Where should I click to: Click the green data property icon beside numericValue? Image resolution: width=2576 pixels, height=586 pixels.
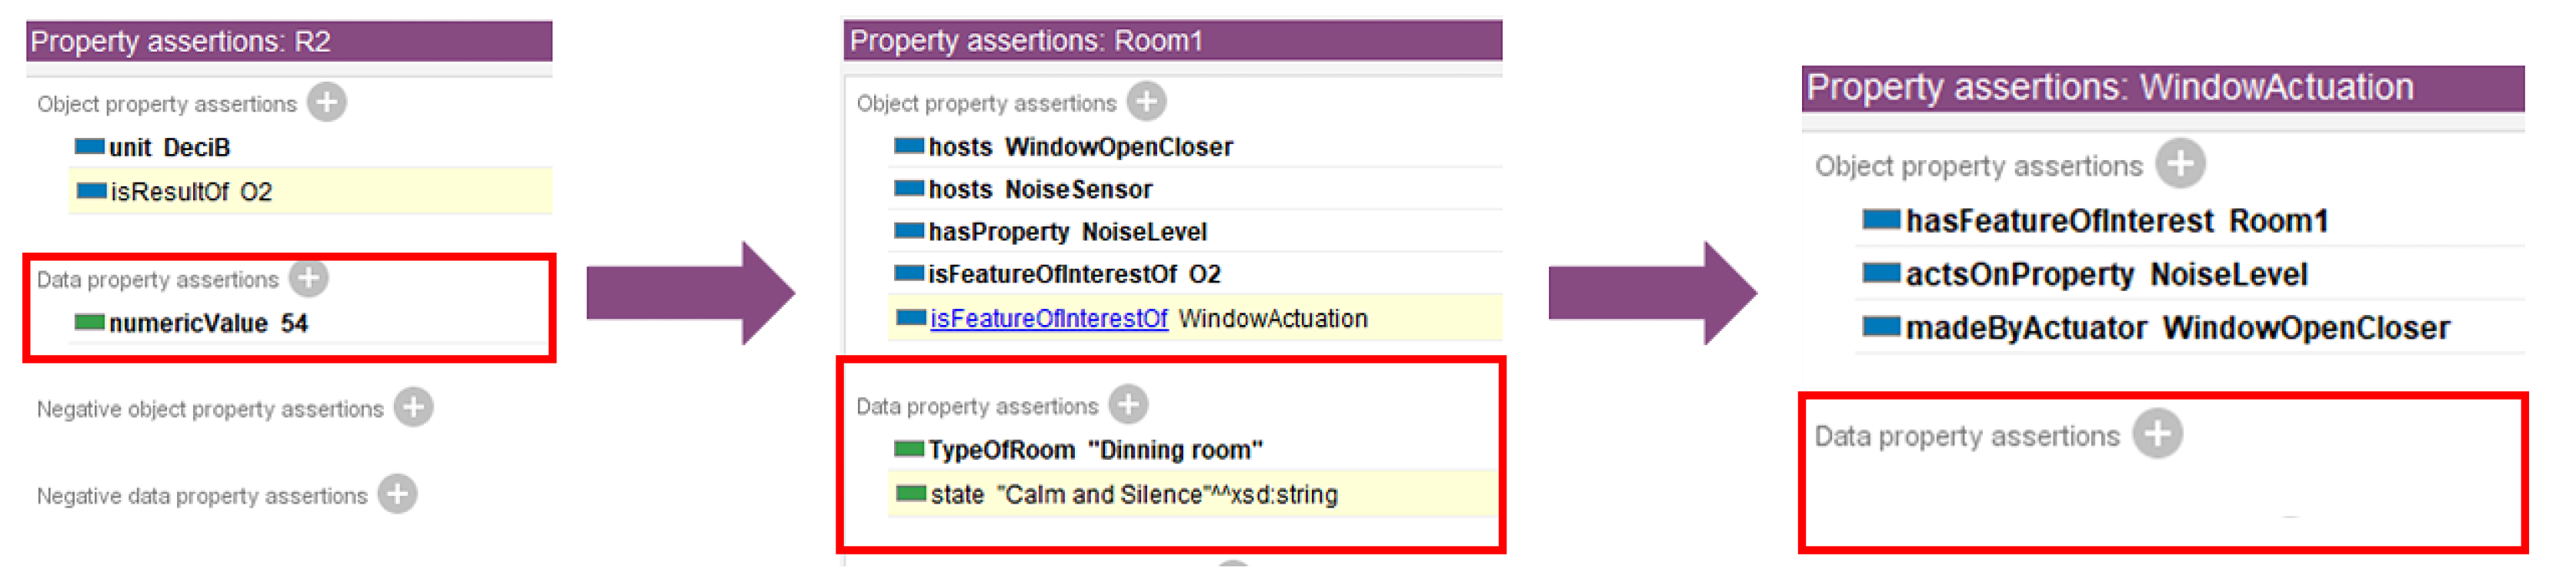click(89, 323)
